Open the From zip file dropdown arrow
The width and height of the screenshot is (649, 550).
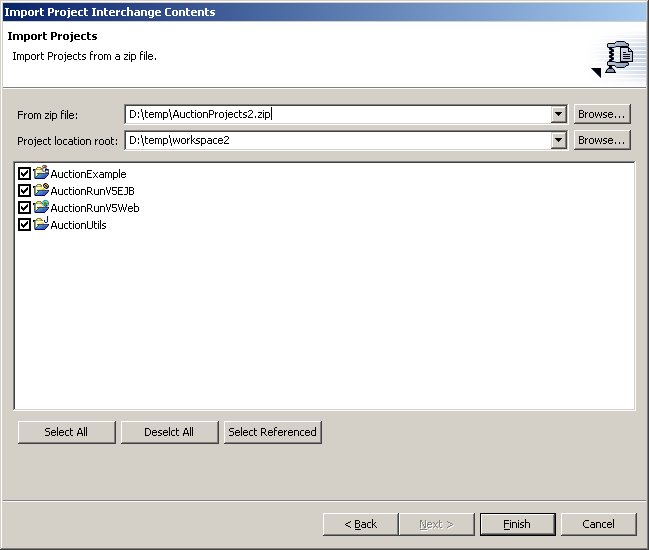pos(558,114)
